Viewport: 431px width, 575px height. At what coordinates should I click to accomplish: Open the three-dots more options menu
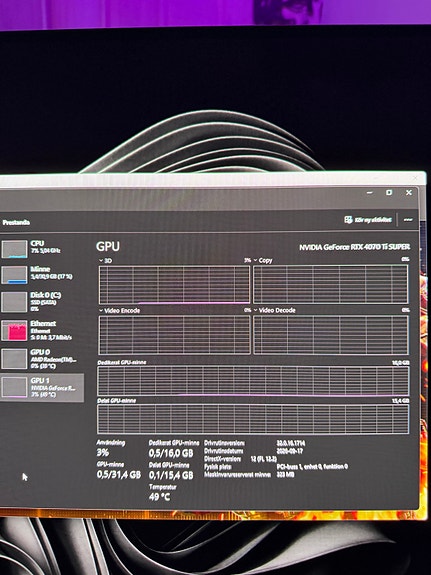[408, 220]
